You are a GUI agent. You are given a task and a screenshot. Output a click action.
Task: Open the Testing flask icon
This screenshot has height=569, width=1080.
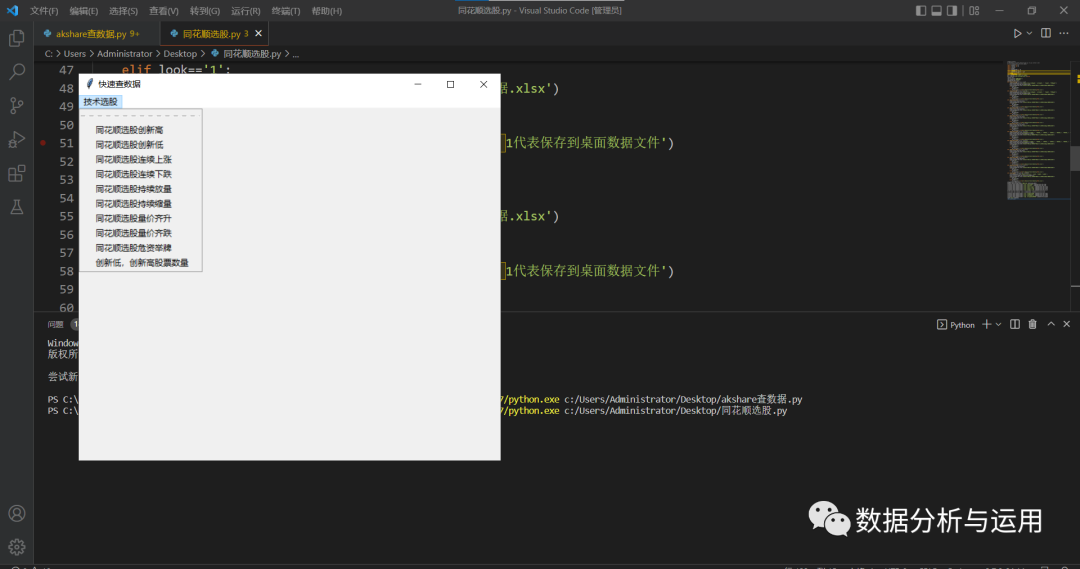[17, 207]
